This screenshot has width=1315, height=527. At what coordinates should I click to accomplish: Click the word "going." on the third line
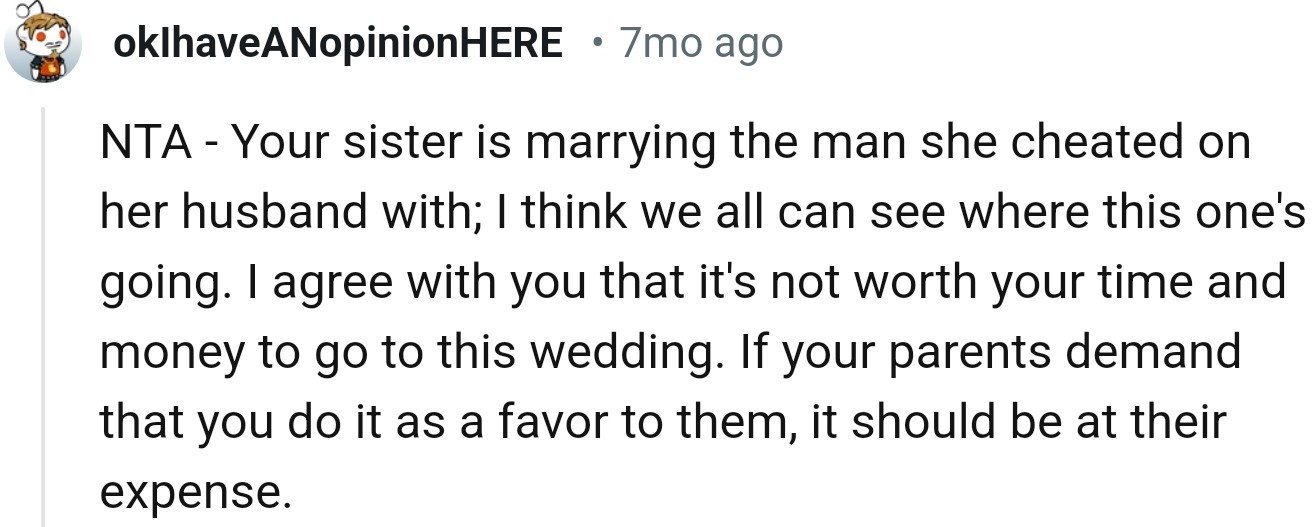click(153, 284)
